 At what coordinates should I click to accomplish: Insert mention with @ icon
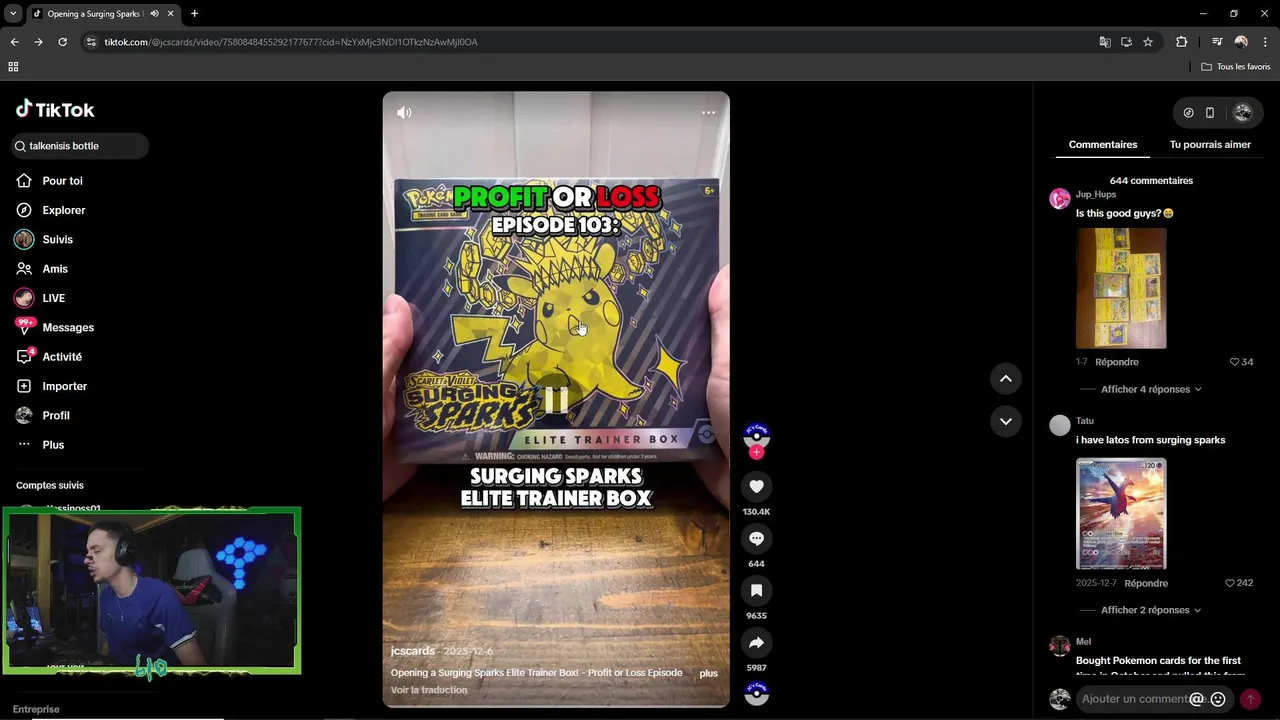pyautogui.click(x=1197, y=699)
